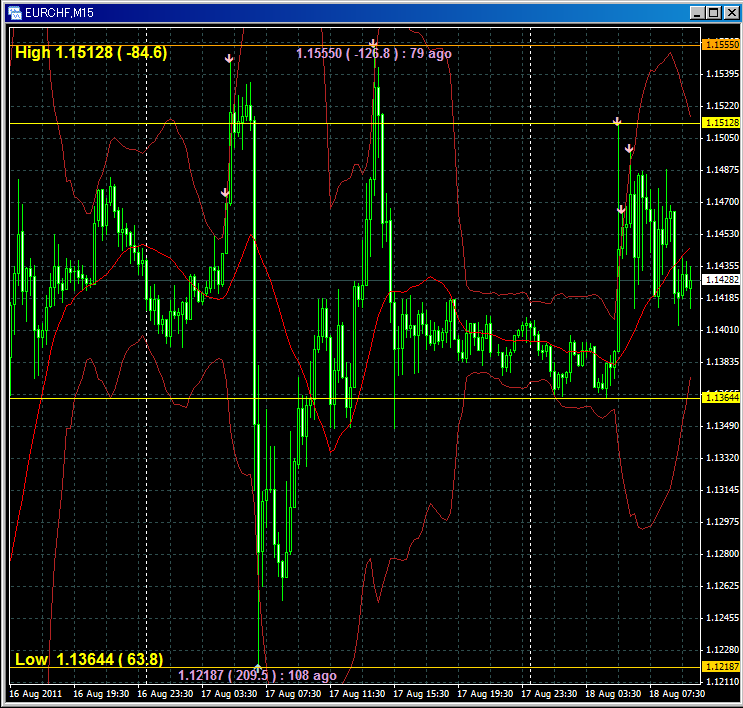
Task: Click the '18 Aug 07:30' time axis label
Action: tap(677, 692)
